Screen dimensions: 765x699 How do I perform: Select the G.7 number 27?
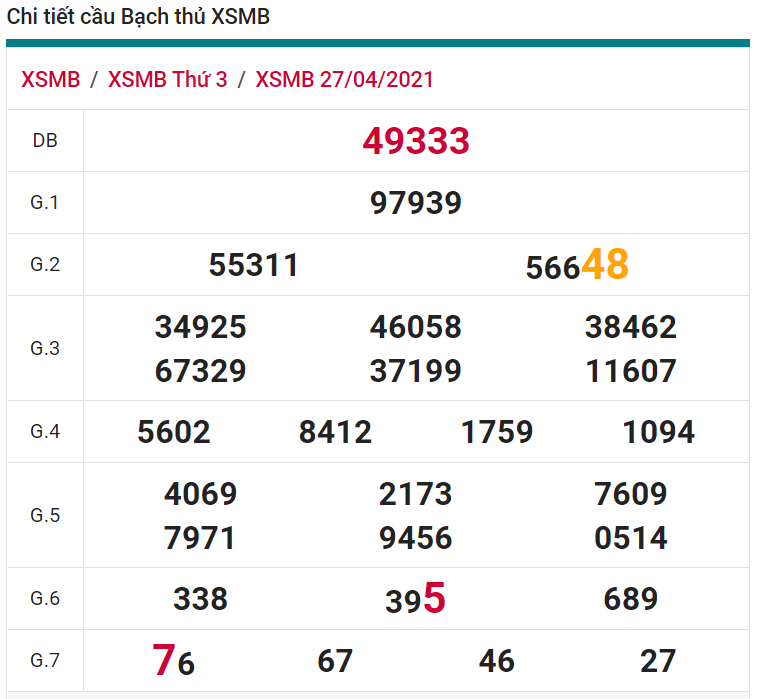(658, 661)
